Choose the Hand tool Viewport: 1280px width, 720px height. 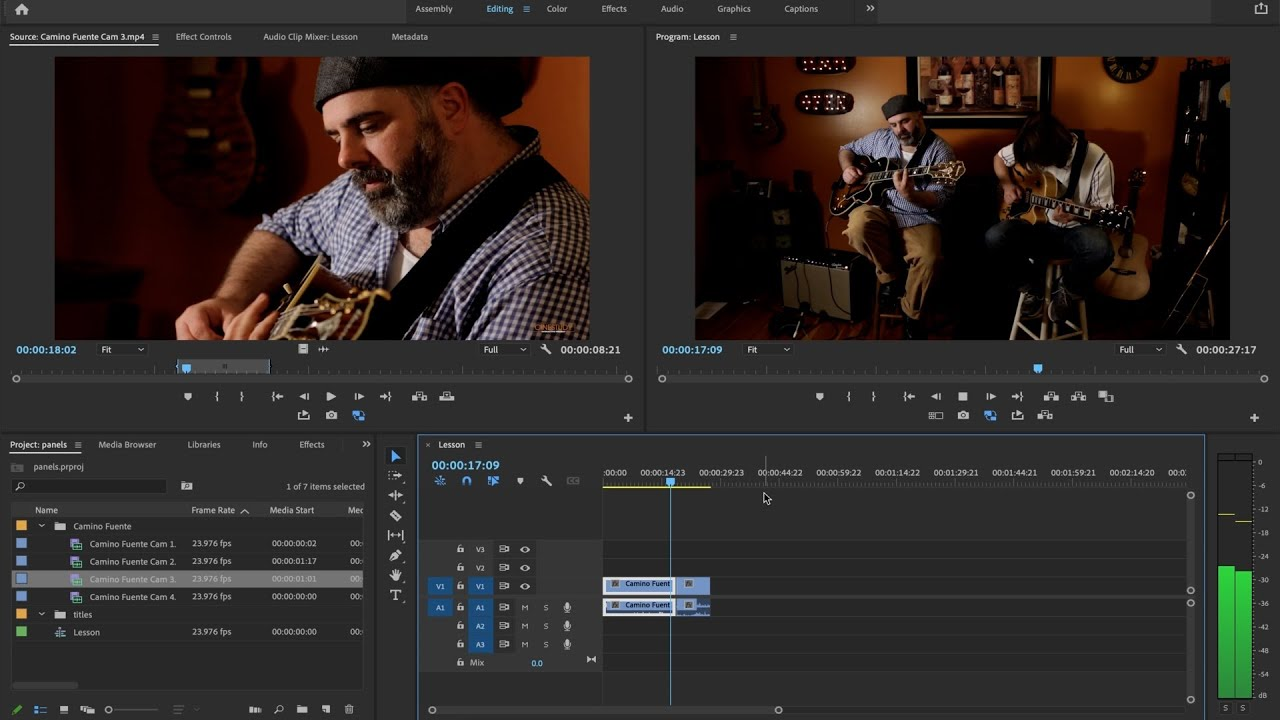395,575
